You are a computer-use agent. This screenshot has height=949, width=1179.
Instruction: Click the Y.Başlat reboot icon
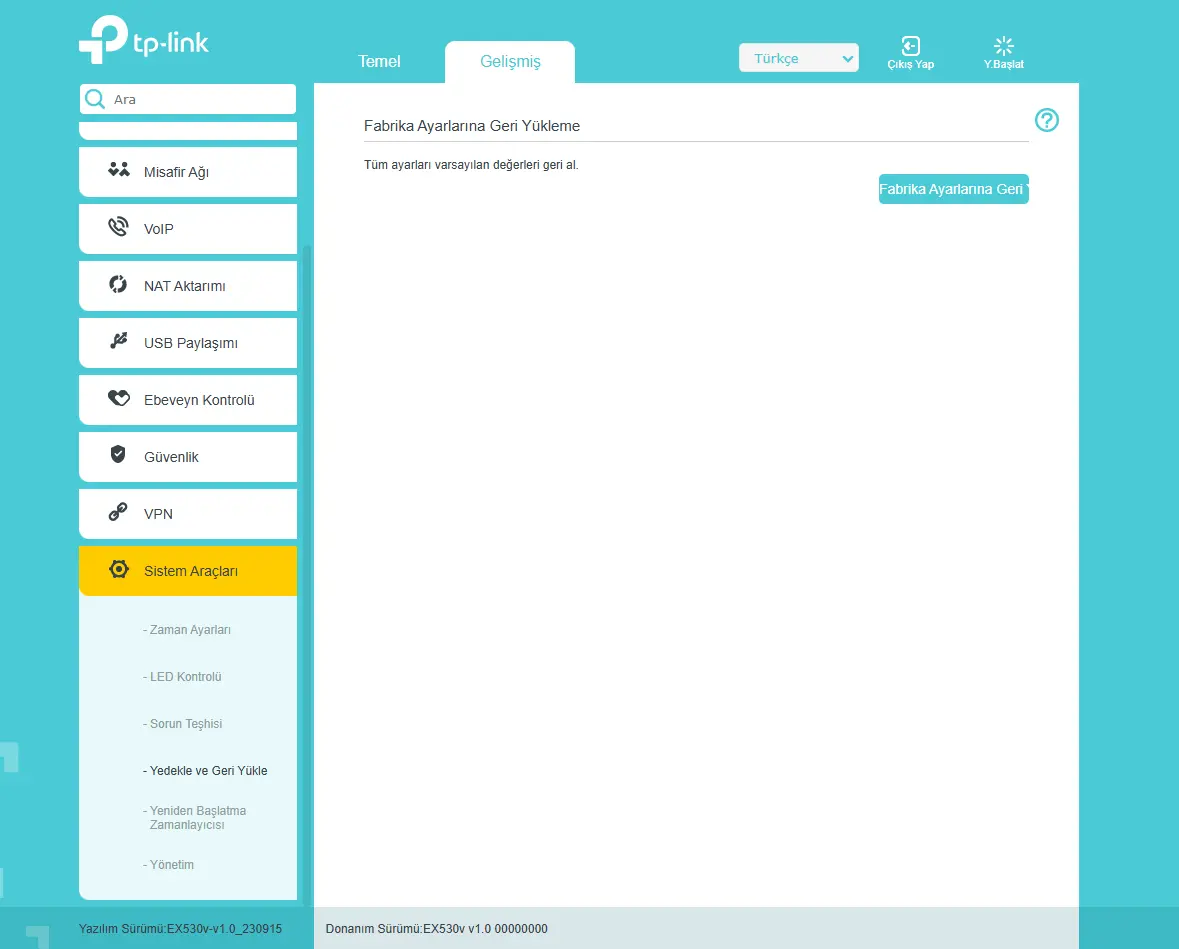(1004, 46)
